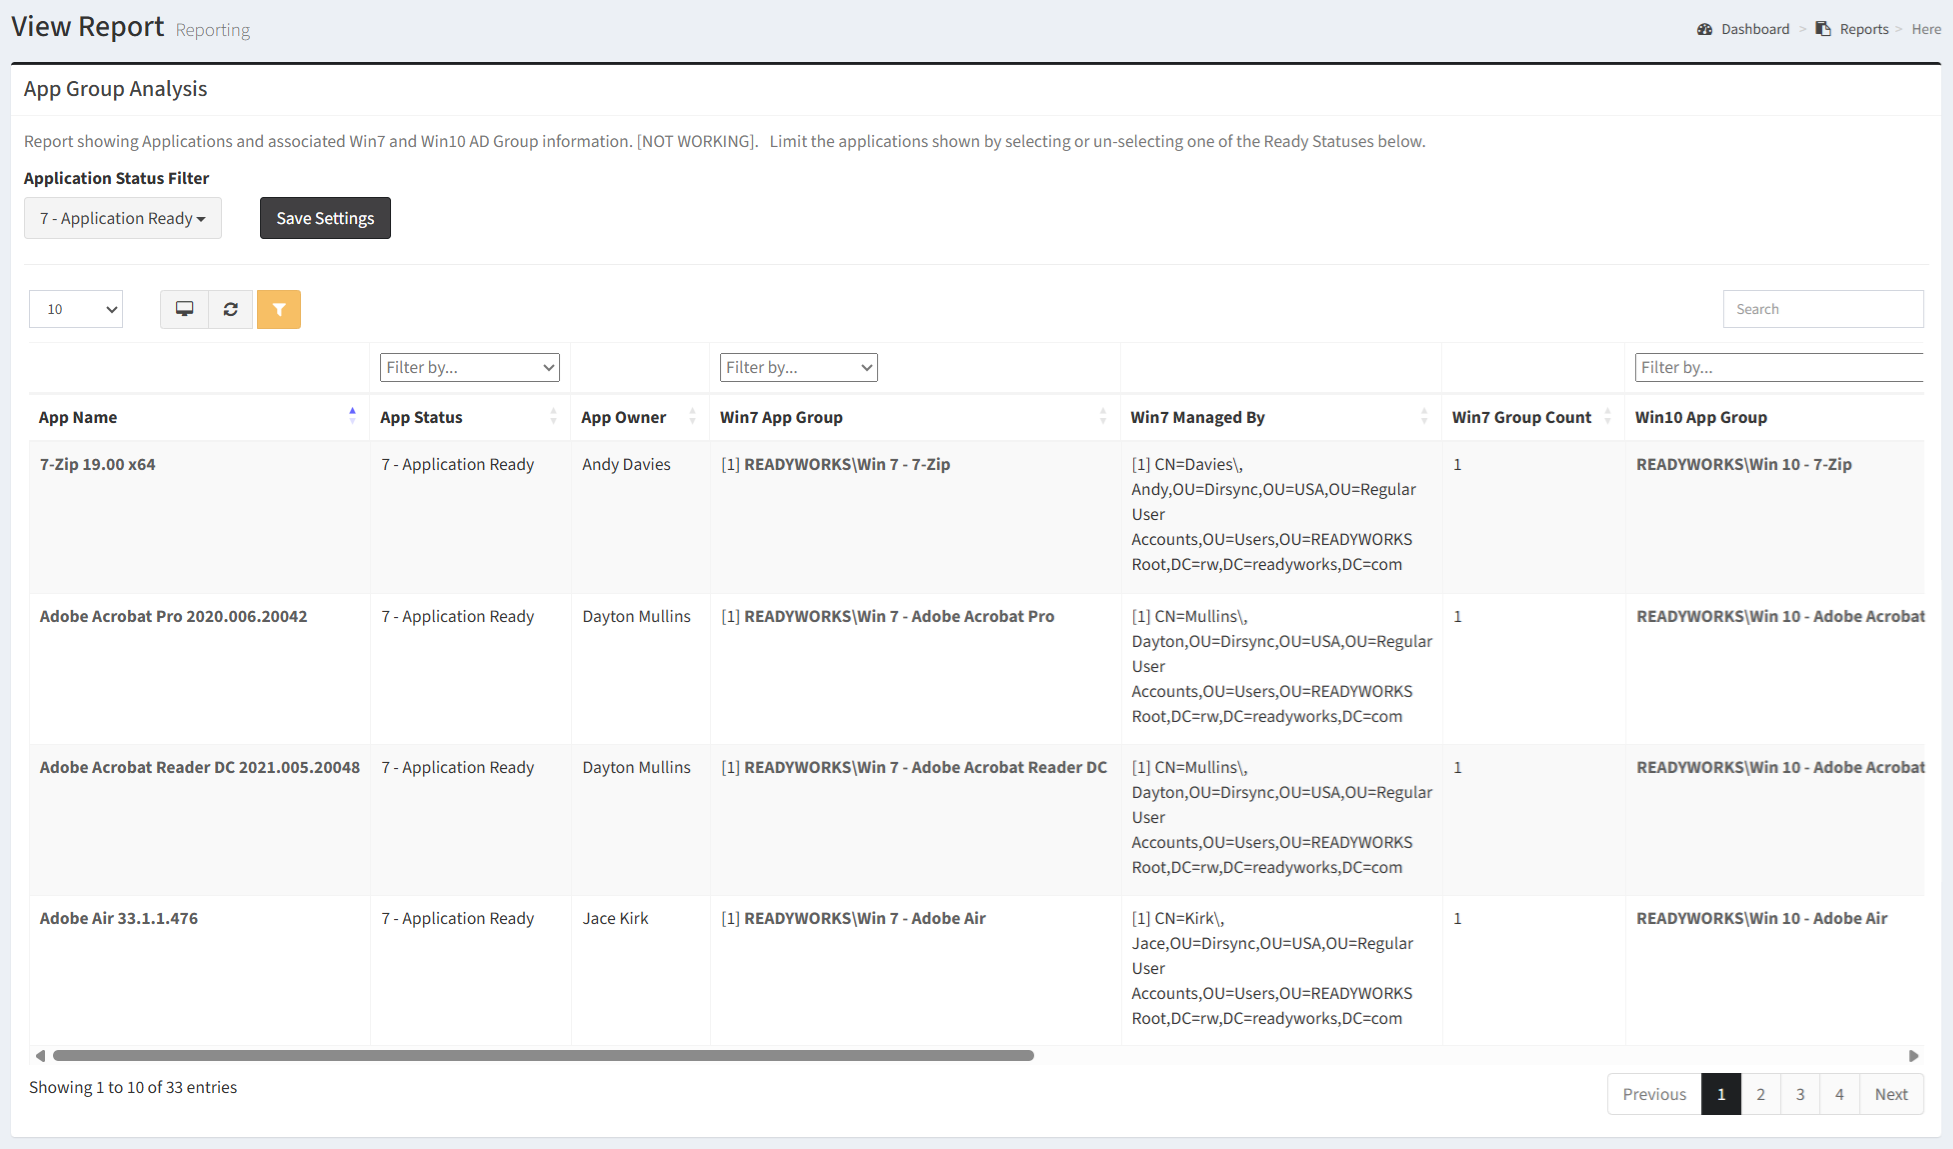Sort the App Status column
Screen dimensions: 1953x1149
pos(553,416)
